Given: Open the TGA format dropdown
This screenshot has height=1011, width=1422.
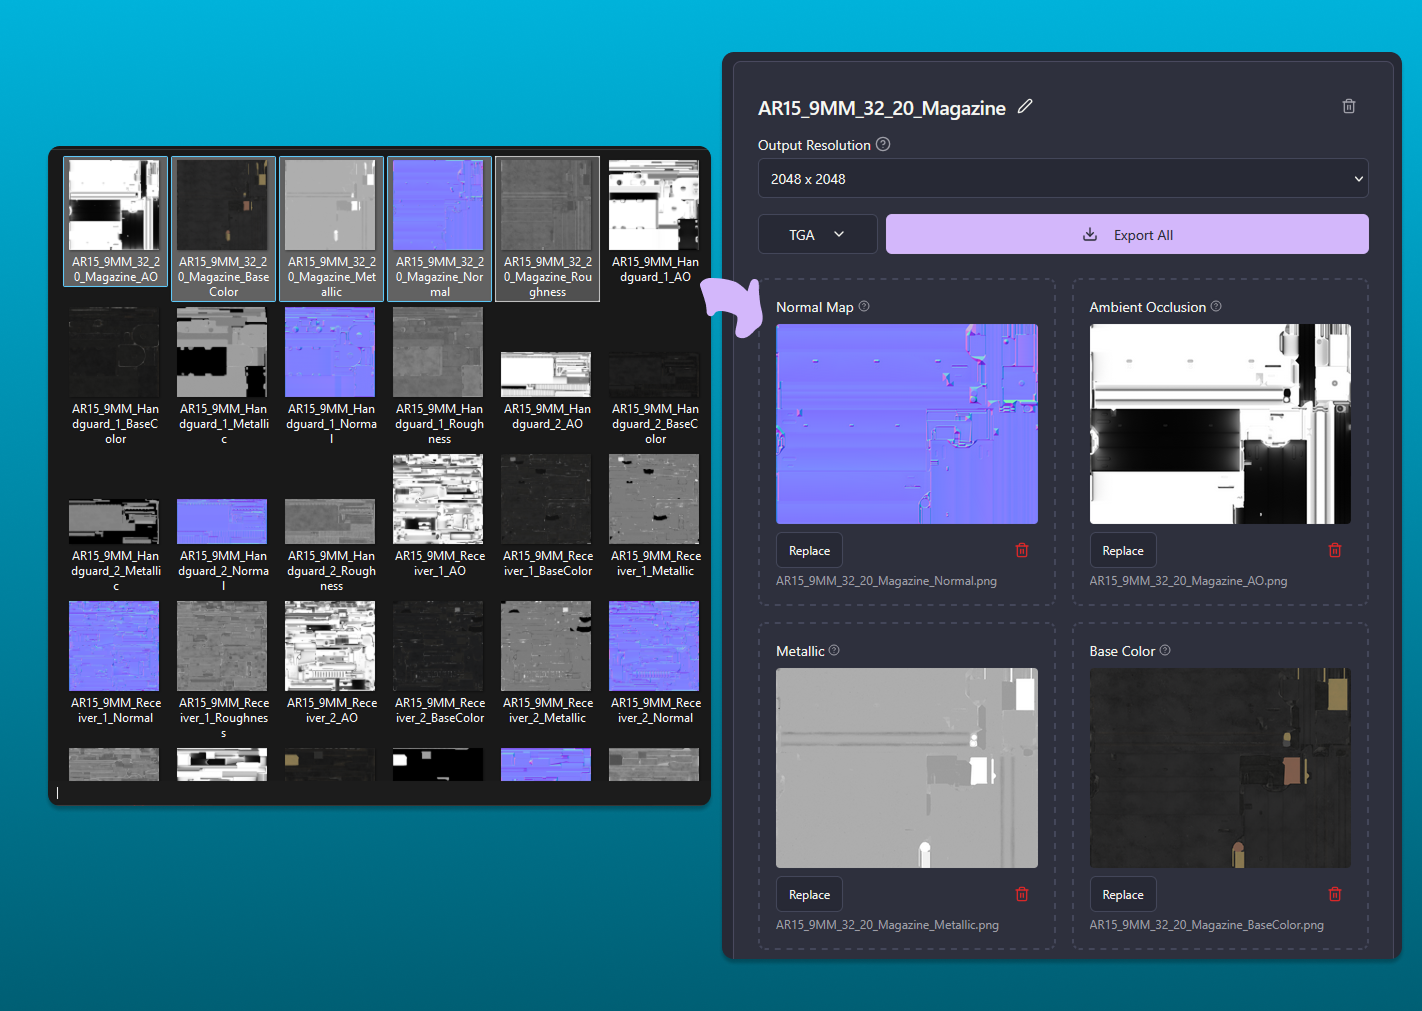Looking at the screenshot, I should coord(817,234).
